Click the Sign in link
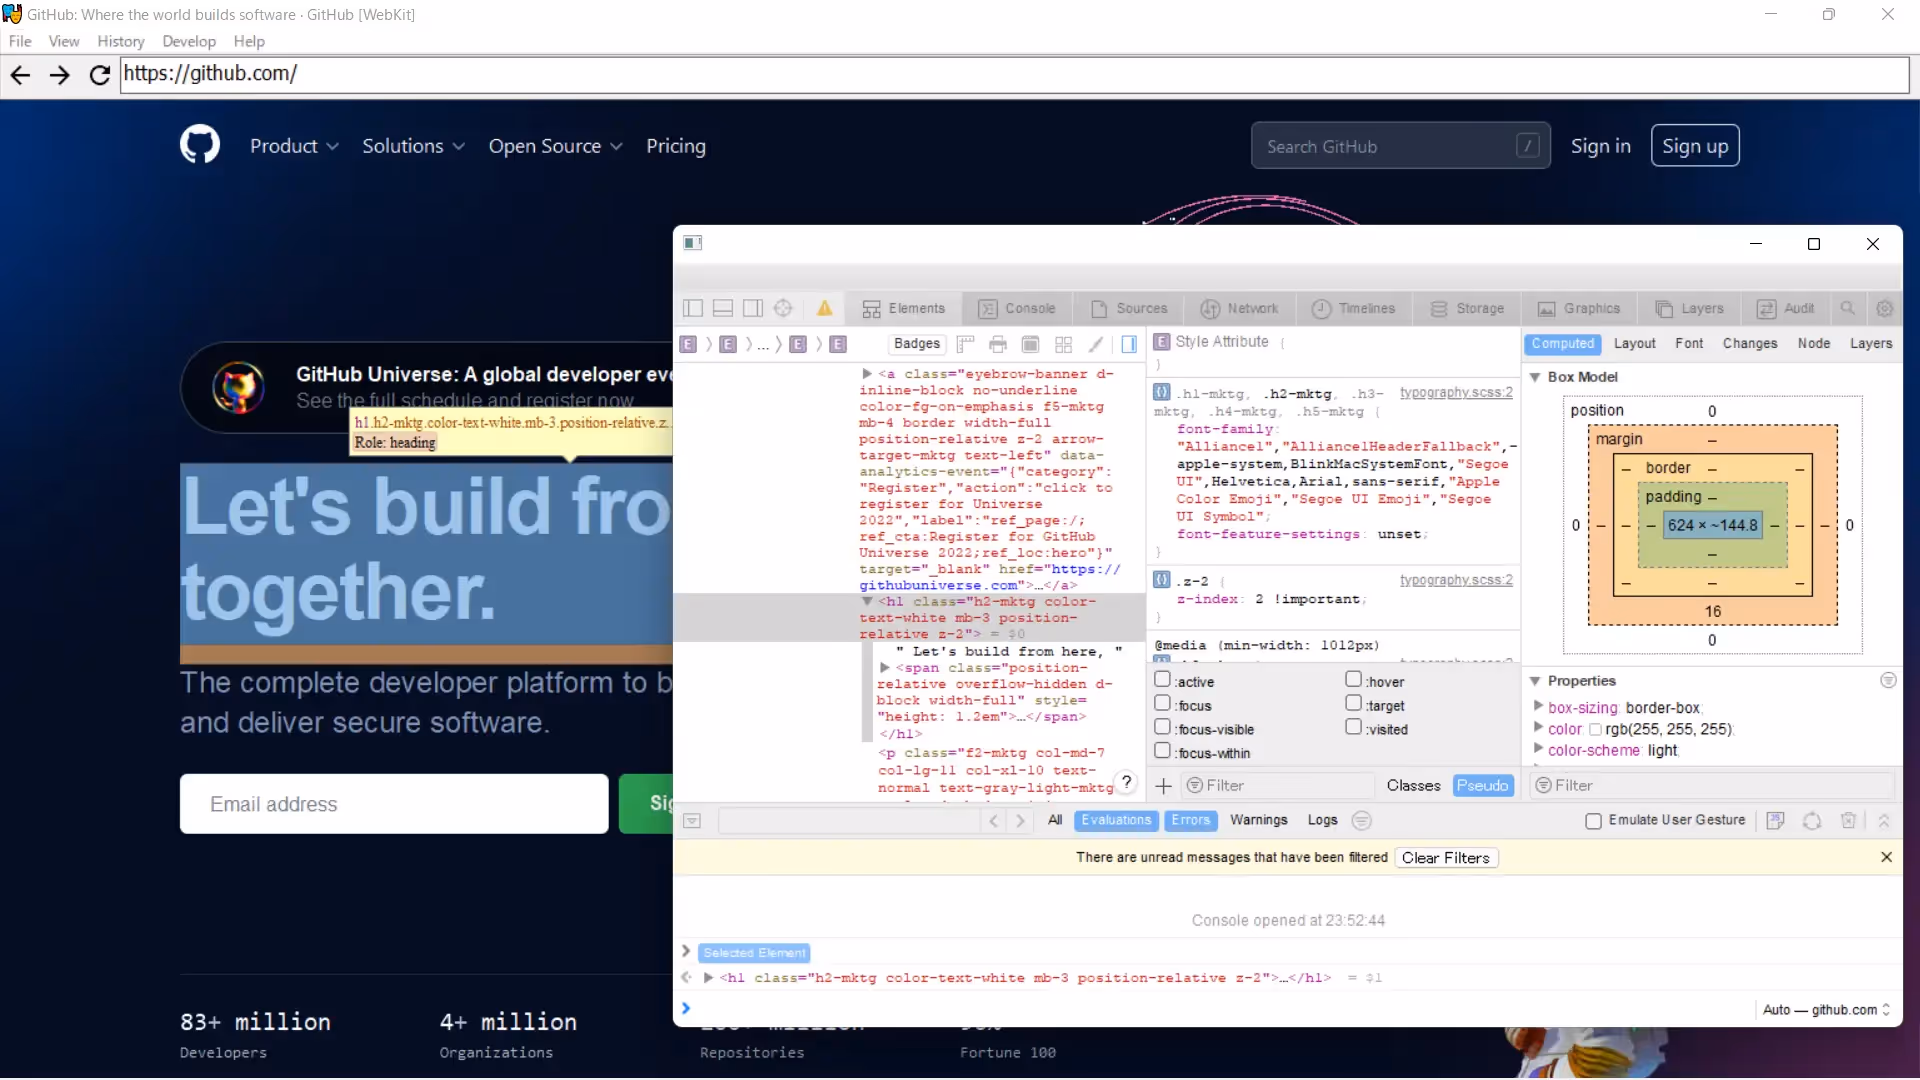The image size is (1920, 1080). coord(1600,146)
